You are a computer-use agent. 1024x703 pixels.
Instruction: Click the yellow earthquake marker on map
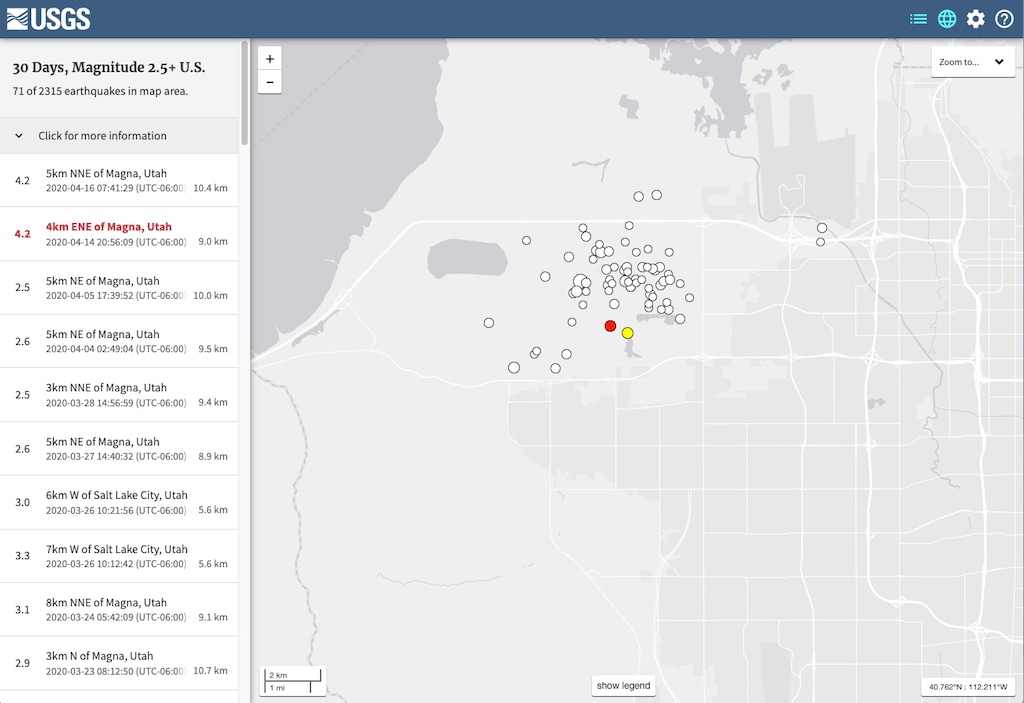(x=627, y=333)
